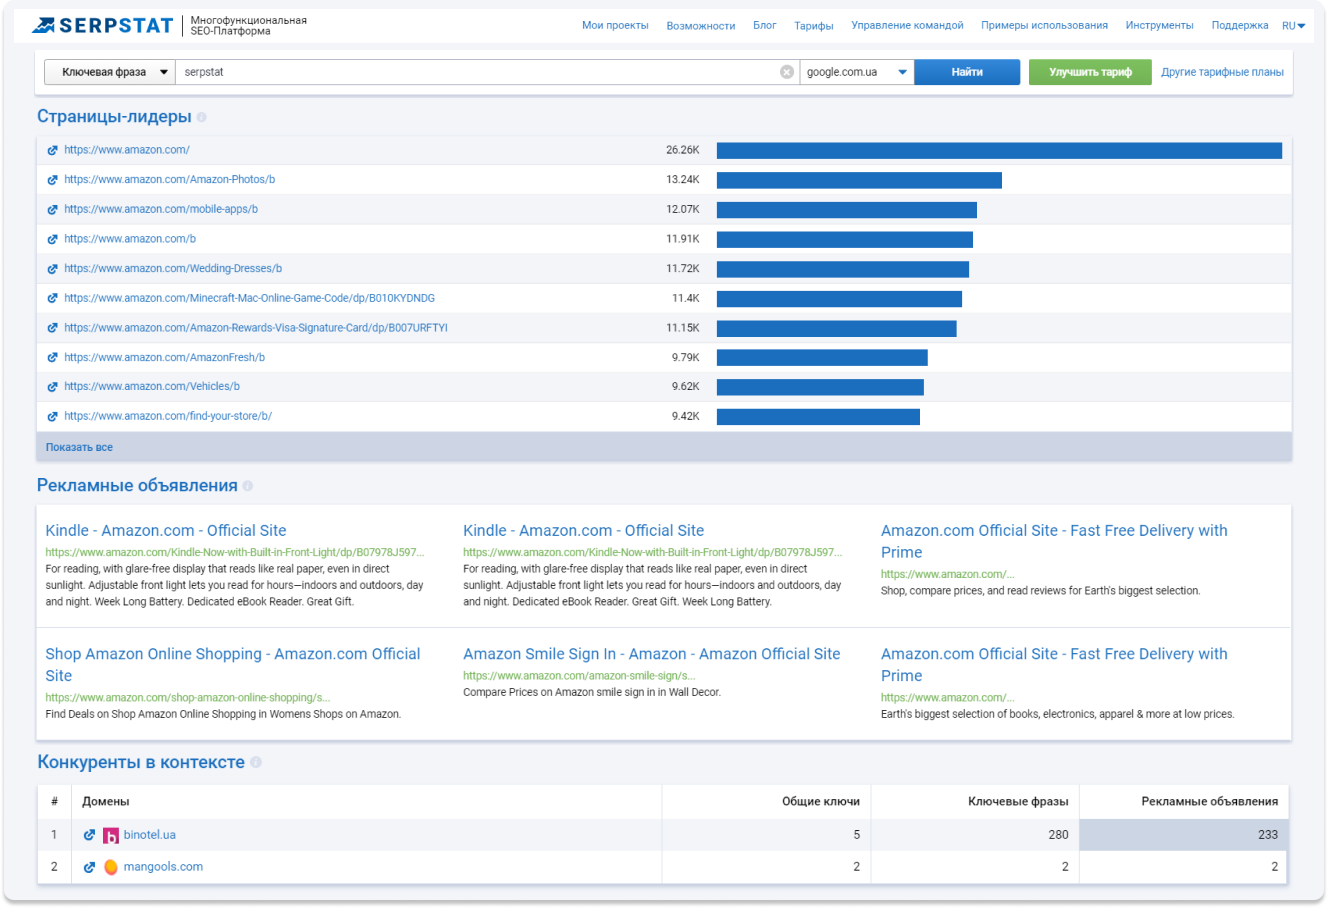
Task: Open external link icon for find-your-store/b row
Action: point(52,416)
